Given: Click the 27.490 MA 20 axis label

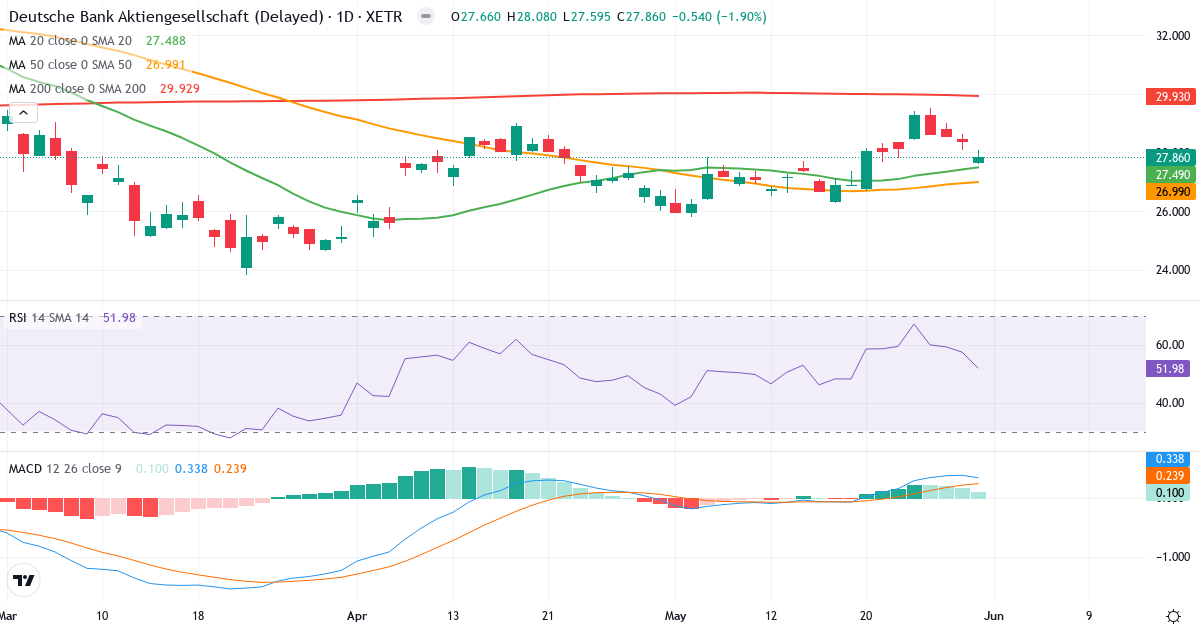Looking at the screenshot, I should click(1171, 174).
